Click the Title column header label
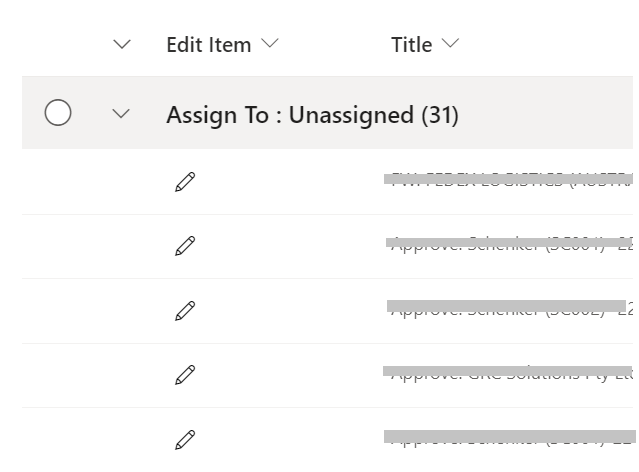Image resolution: width=639 pixels, height=472 pixels. [x=412, y=44]
